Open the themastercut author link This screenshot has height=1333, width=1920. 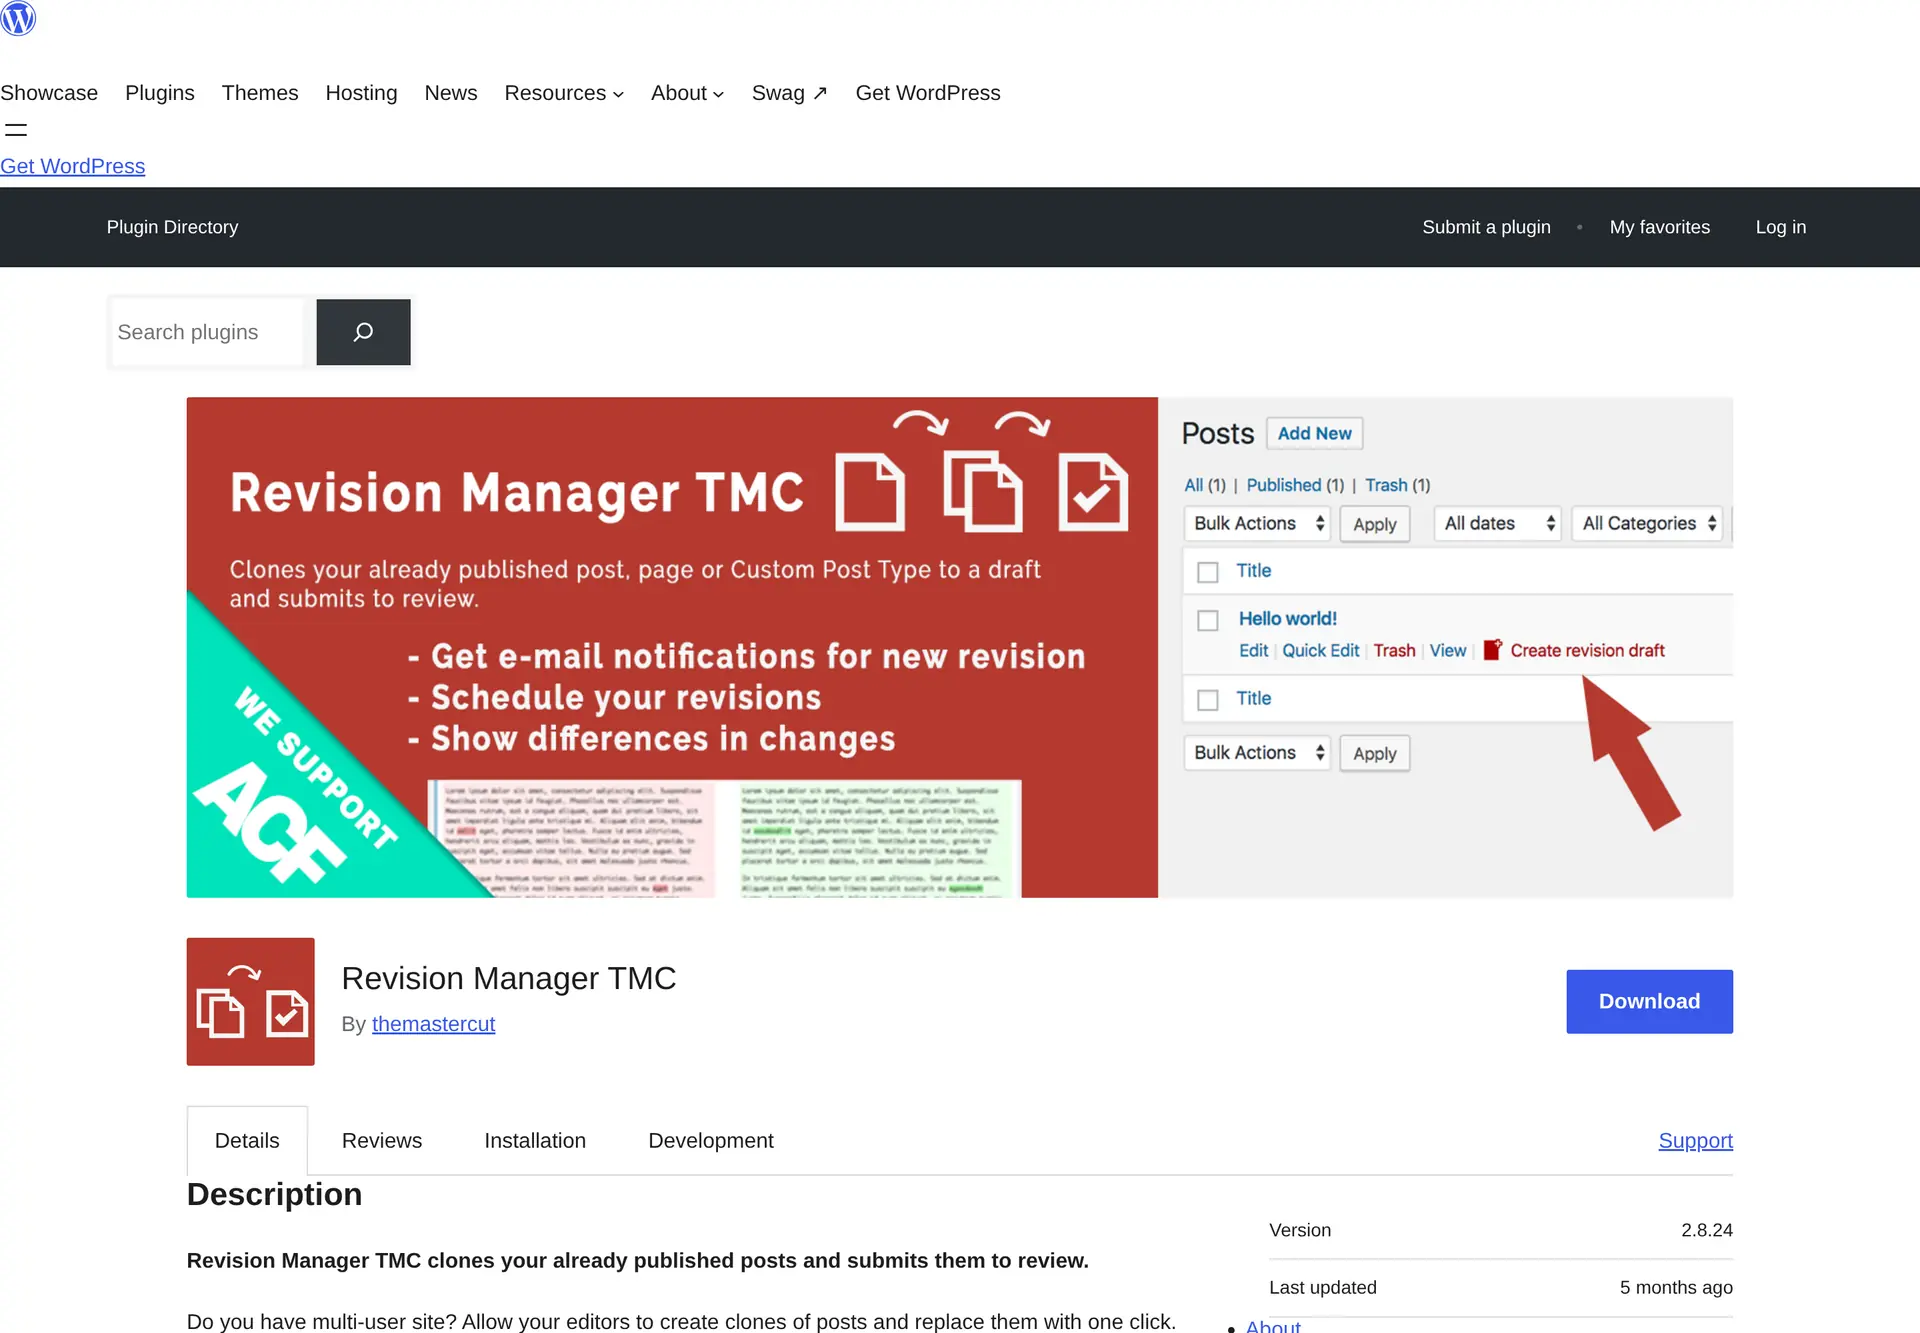[x=433, y=1024]
